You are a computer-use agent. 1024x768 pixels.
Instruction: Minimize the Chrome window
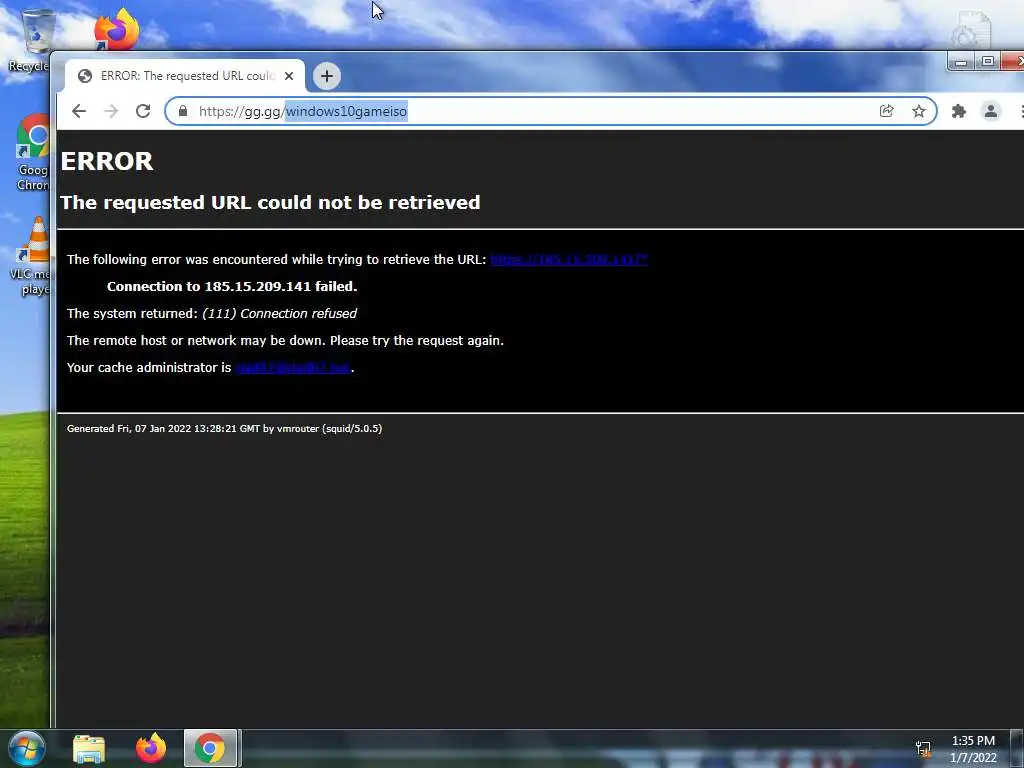(961, 61)
